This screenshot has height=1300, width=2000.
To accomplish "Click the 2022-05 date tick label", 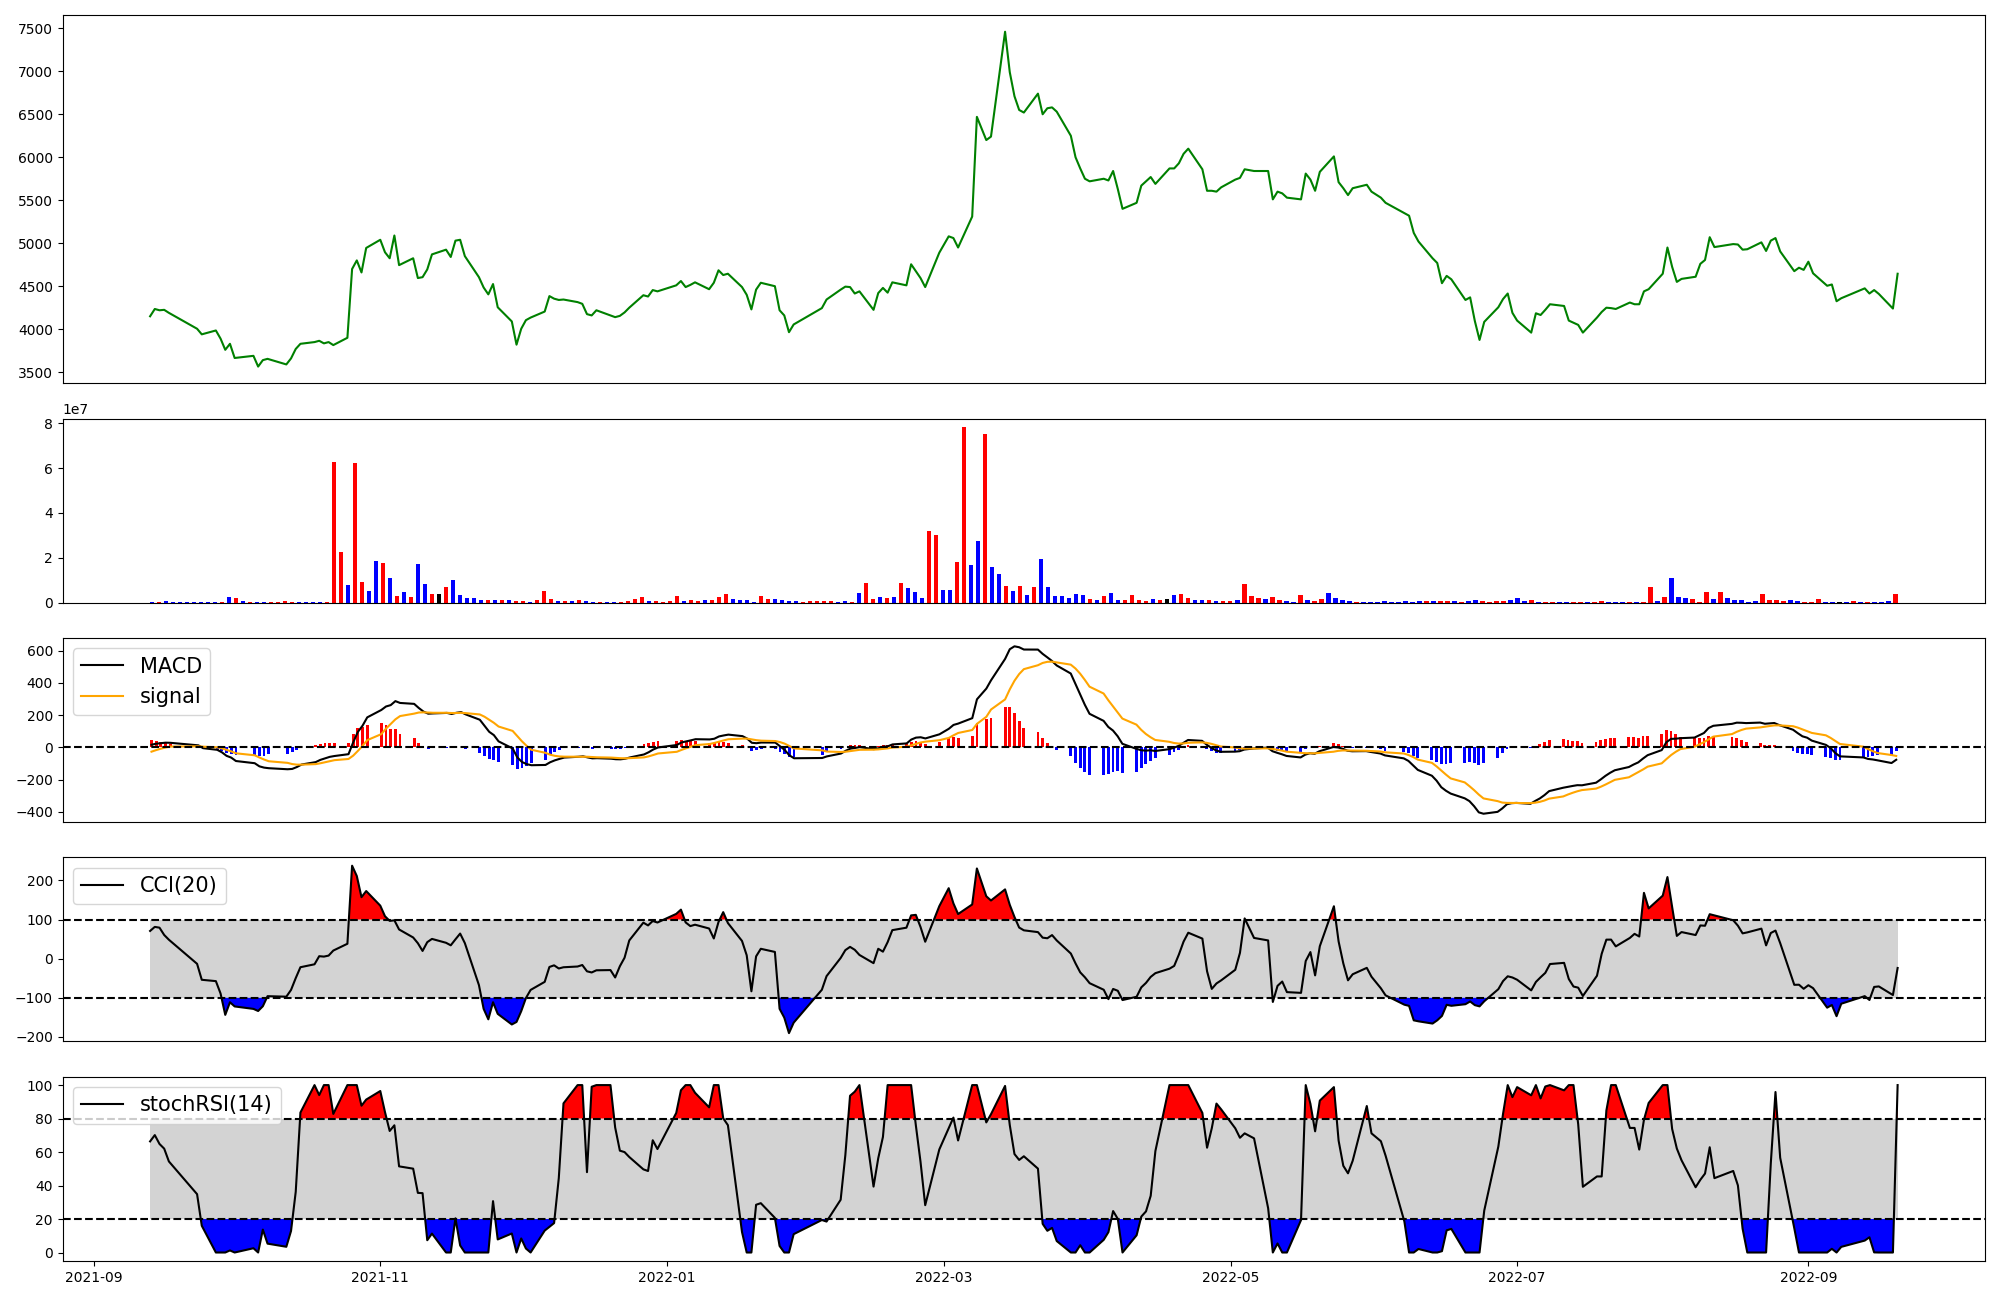I will click(x=1230, y=1277).
